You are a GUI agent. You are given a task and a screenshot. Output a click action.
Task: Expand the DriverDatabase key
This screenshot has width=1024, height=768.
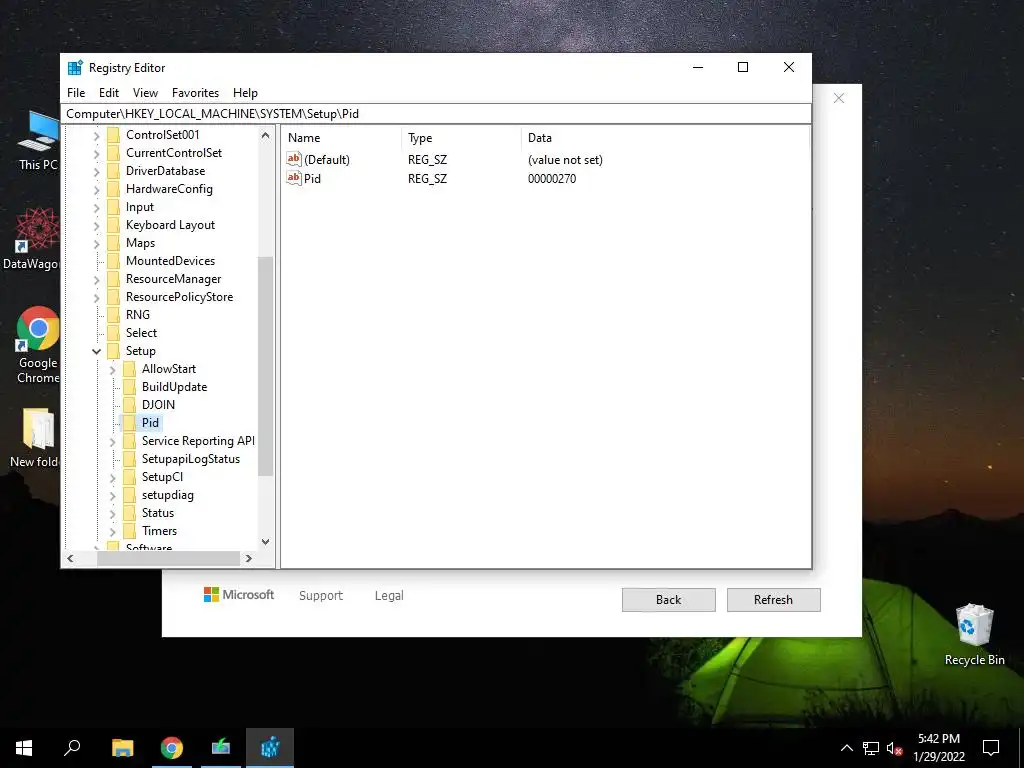pos(97,171)
